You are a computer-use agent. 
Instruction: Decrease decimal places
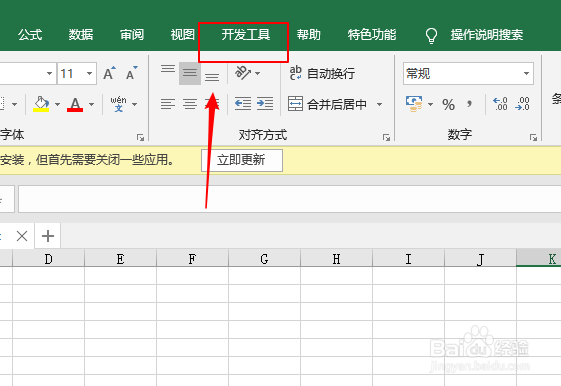point(522,104)
